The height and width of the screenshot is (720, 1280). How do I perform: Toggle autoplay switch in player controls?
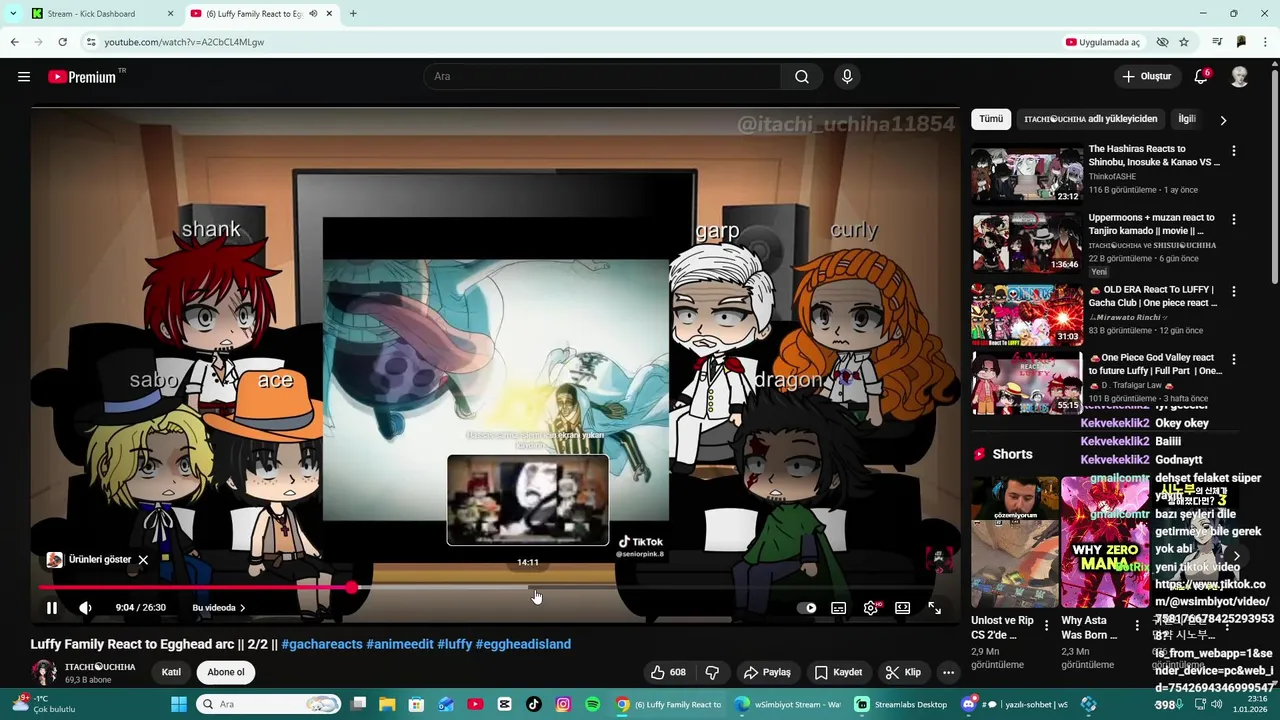pyautogui.click(x=806, y=608)
